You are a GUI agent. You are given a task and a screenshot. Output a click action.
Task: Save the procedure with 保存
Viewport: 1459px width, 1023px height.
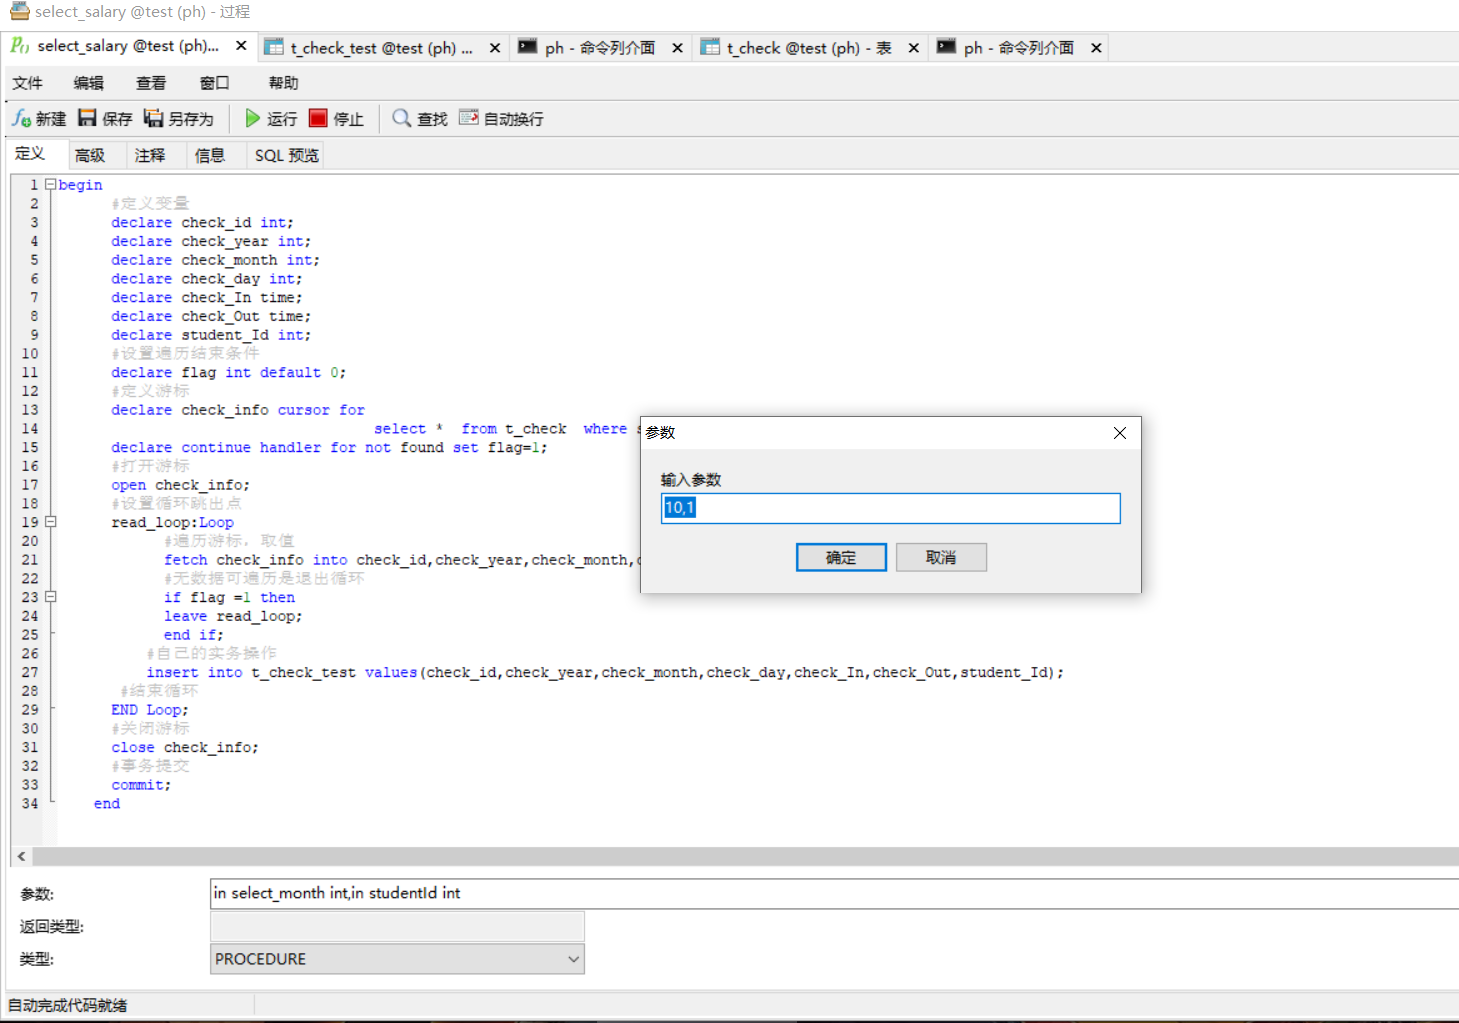coord(105,119)
